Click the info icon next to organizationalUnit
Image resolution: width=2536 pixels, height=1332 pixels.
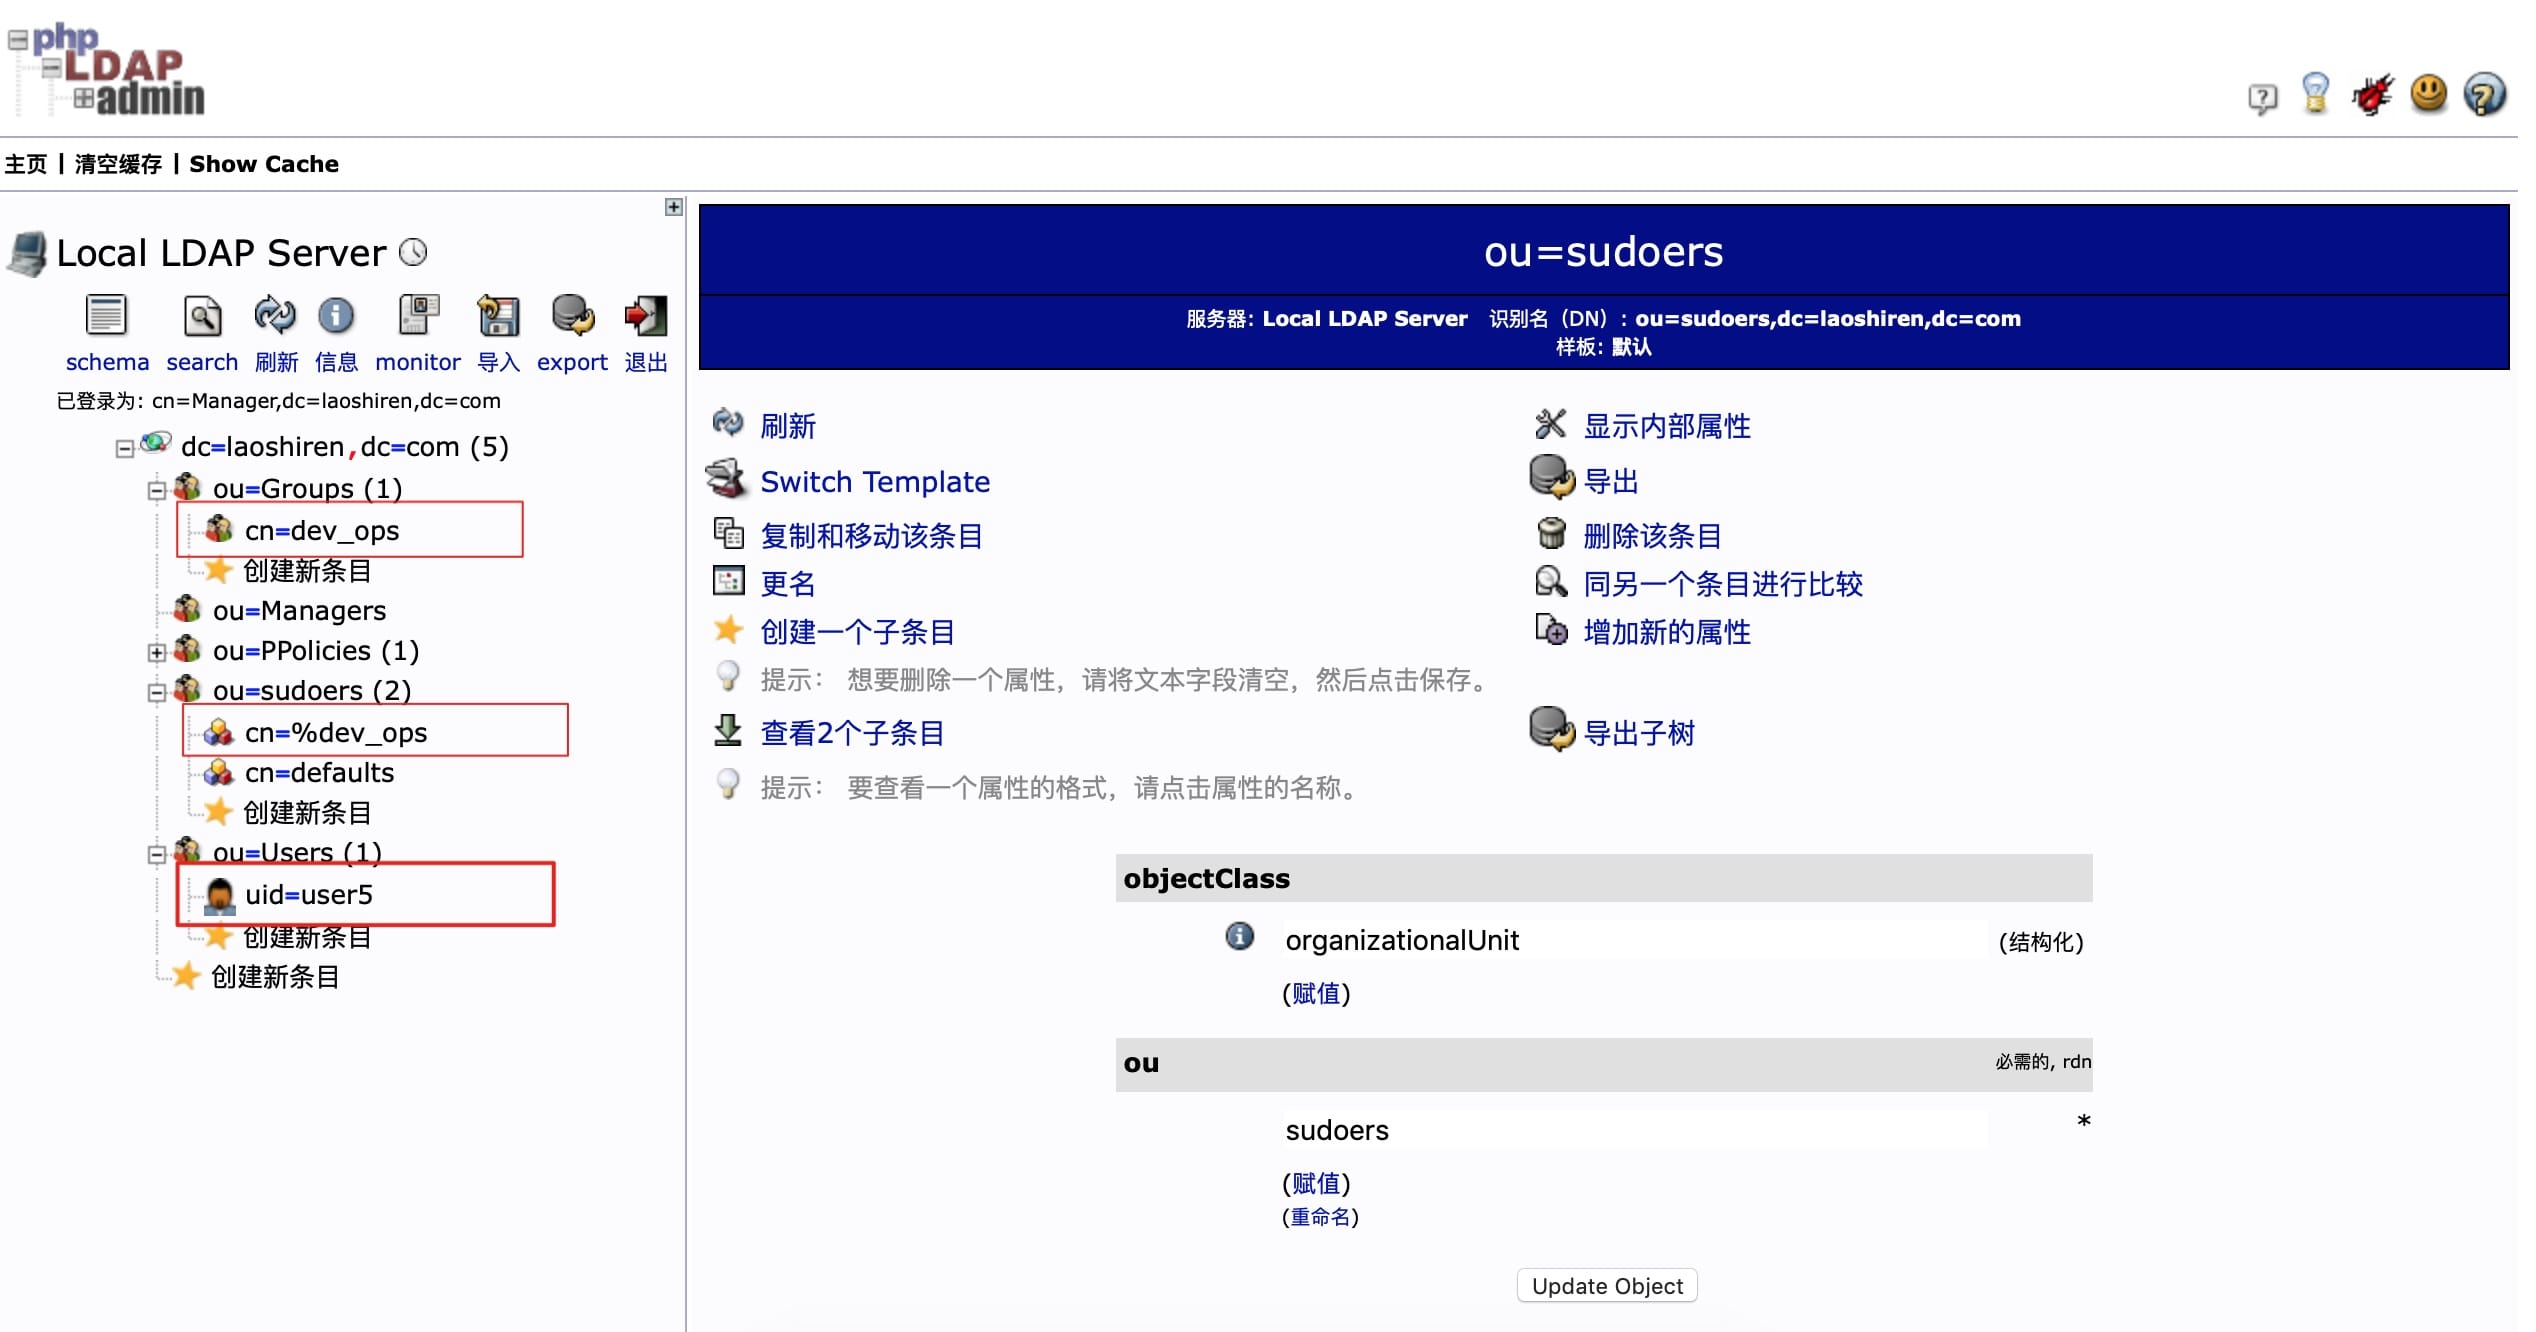pyautogui.click(x=1239, y=936)
